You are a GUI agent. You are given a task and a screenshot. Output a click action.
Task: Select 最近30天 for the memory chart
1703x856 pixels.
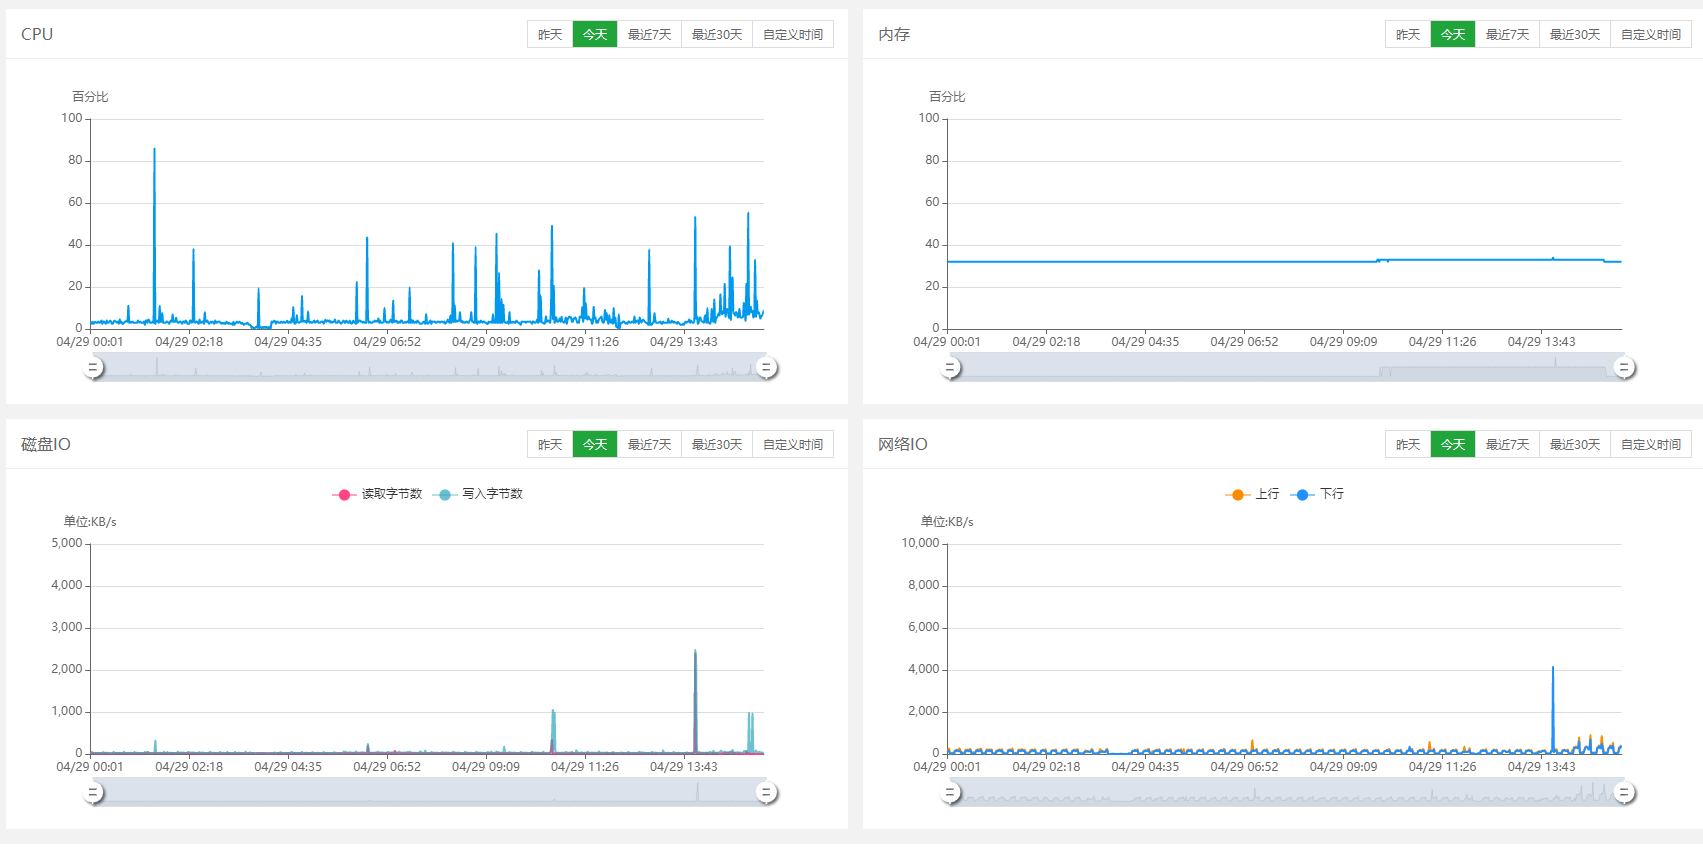click(1574, 35)
